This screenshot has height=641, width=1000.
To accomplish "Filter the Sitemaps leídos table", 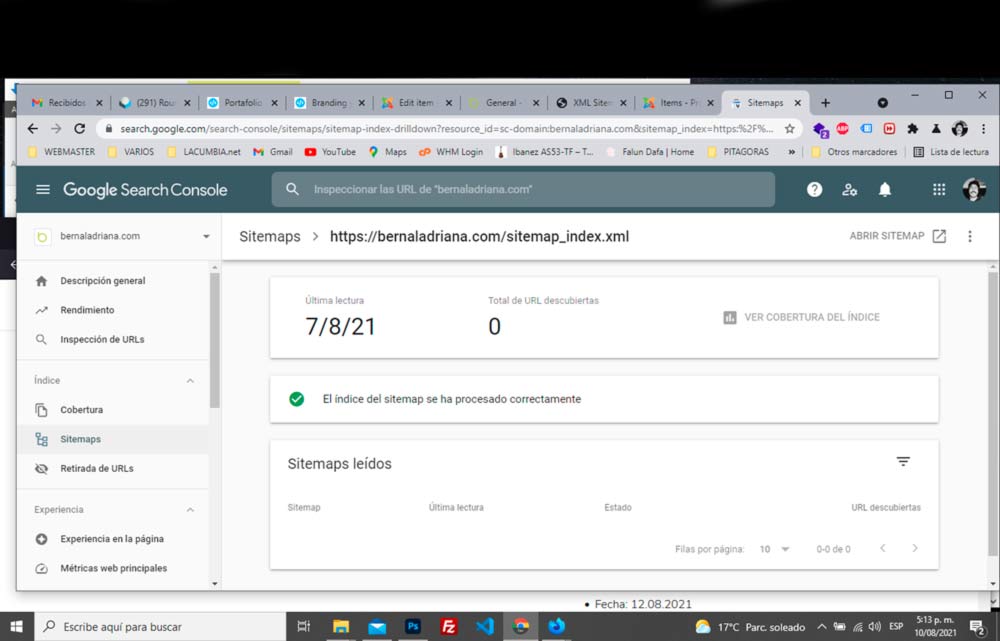I will 903,462.
